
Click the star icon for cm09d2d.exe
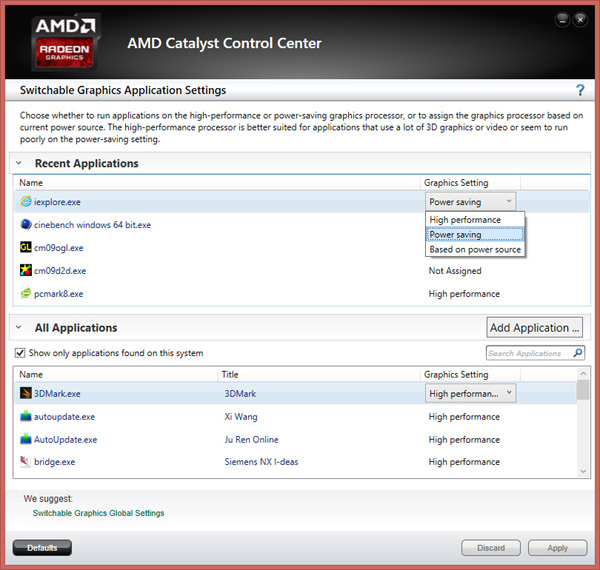point(26,270)
